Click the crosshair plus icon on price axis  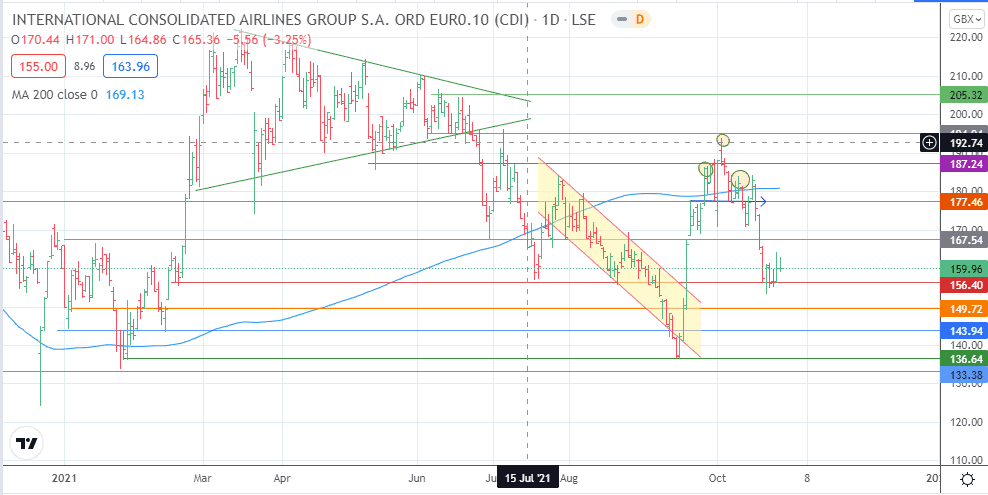pos(929,143)
